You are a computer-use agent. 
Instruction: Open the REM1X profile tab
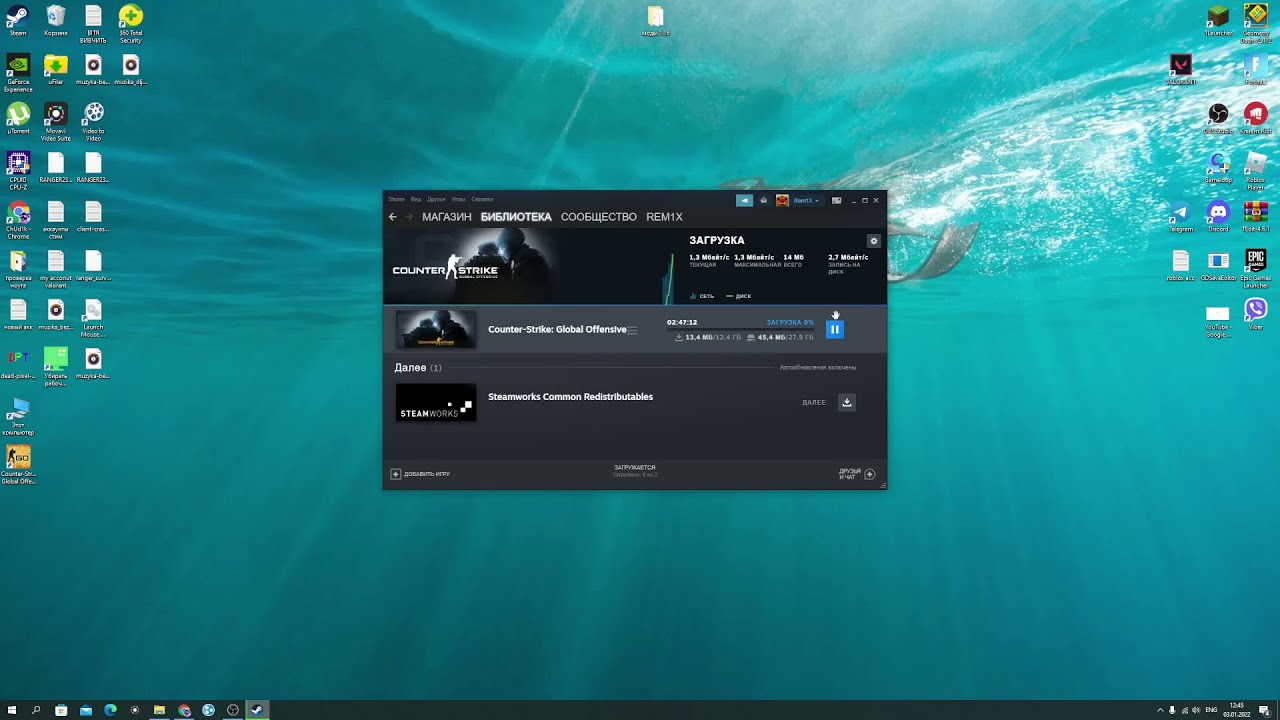pos(664,217)
